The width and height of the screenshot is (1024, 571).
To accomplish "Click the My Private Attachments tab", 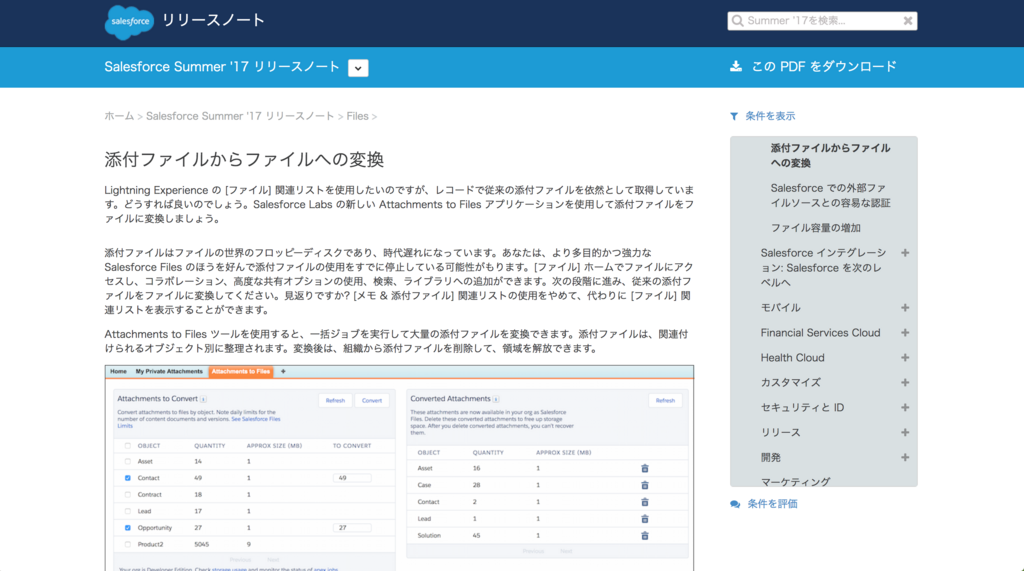I will [x=169, y=371].
